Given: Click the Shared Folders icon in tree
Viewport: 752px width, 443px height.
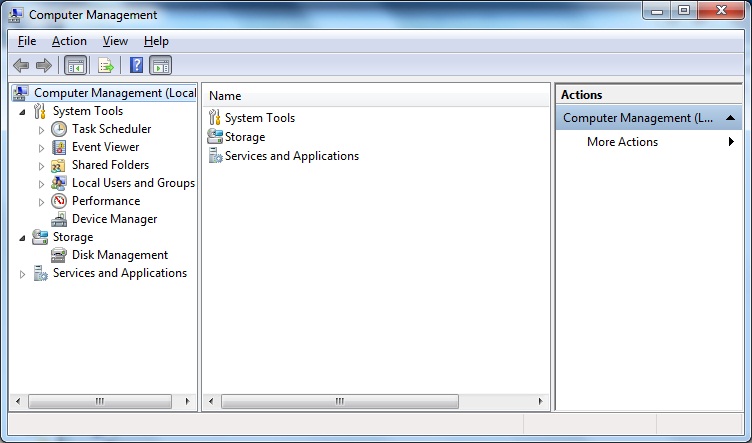Looking at the screenshot, I should 59,165.
